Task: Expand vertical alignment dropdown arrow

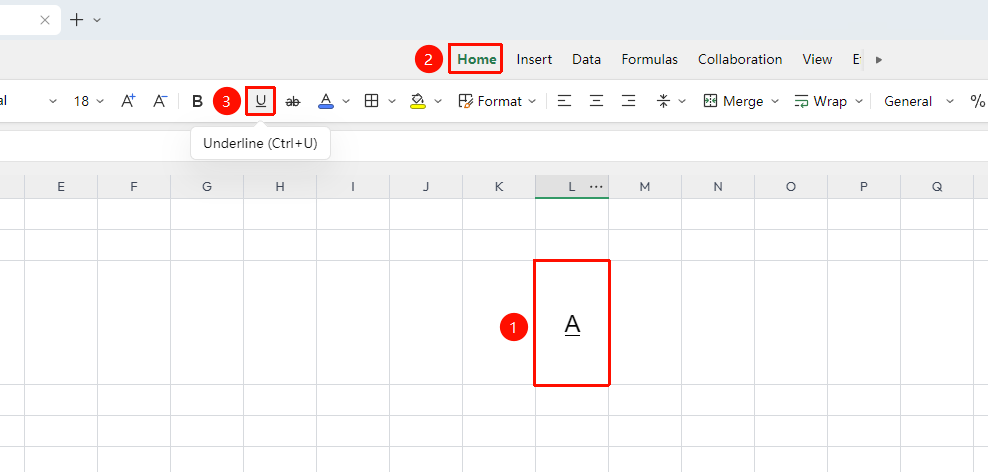Action: click(682, 101)
